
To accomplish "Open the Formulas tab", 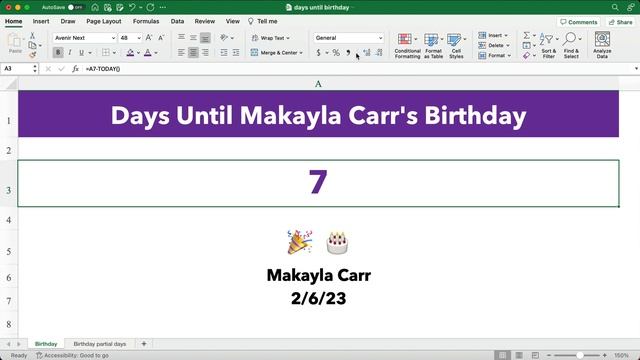I will (146, 21).
